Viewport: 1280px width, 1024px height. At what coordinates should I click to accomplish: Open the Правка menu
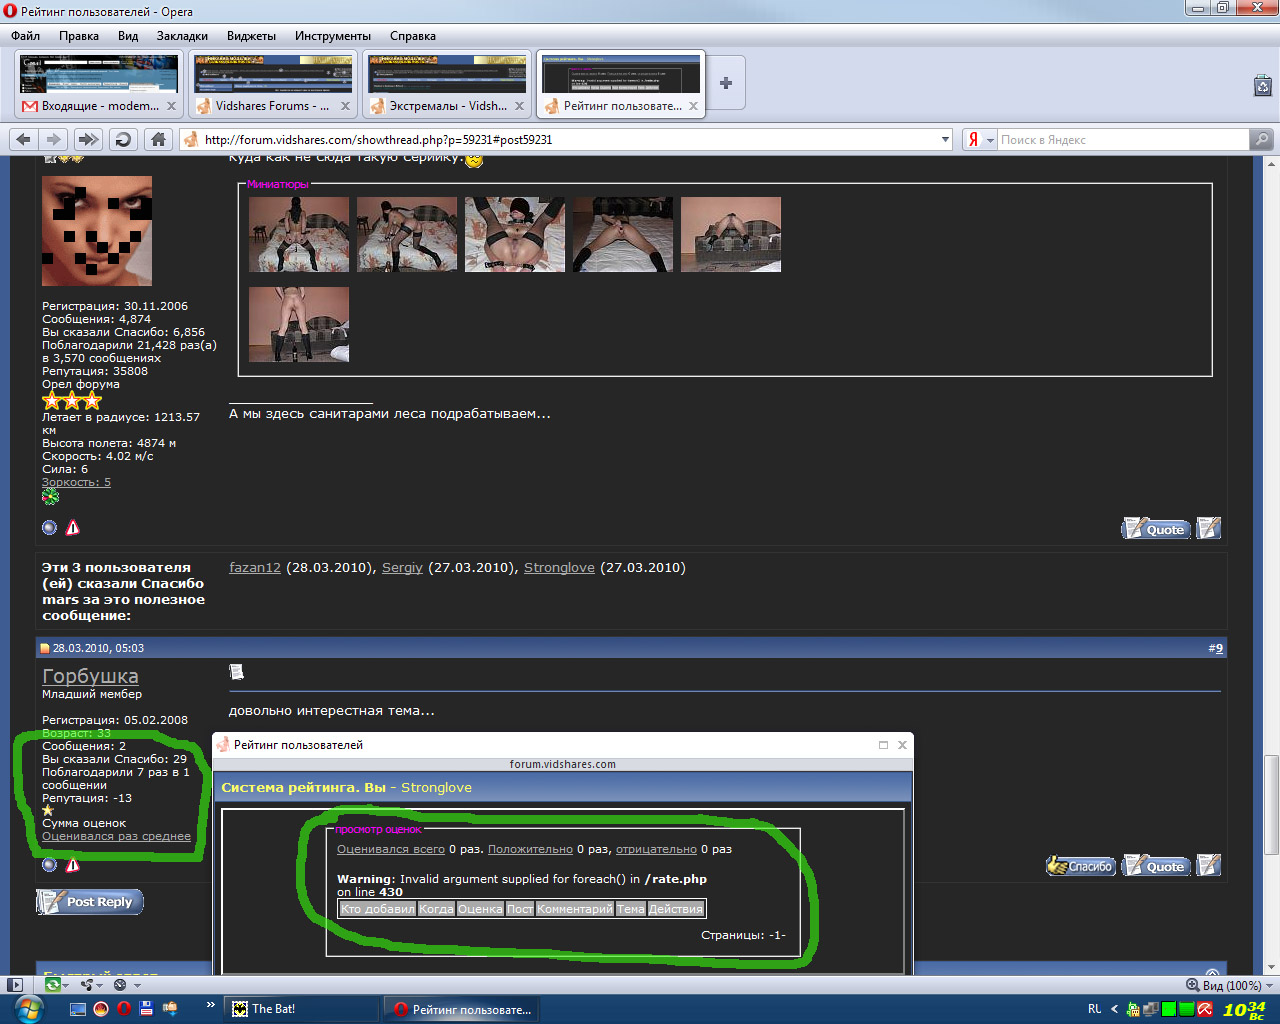point(79,36)
